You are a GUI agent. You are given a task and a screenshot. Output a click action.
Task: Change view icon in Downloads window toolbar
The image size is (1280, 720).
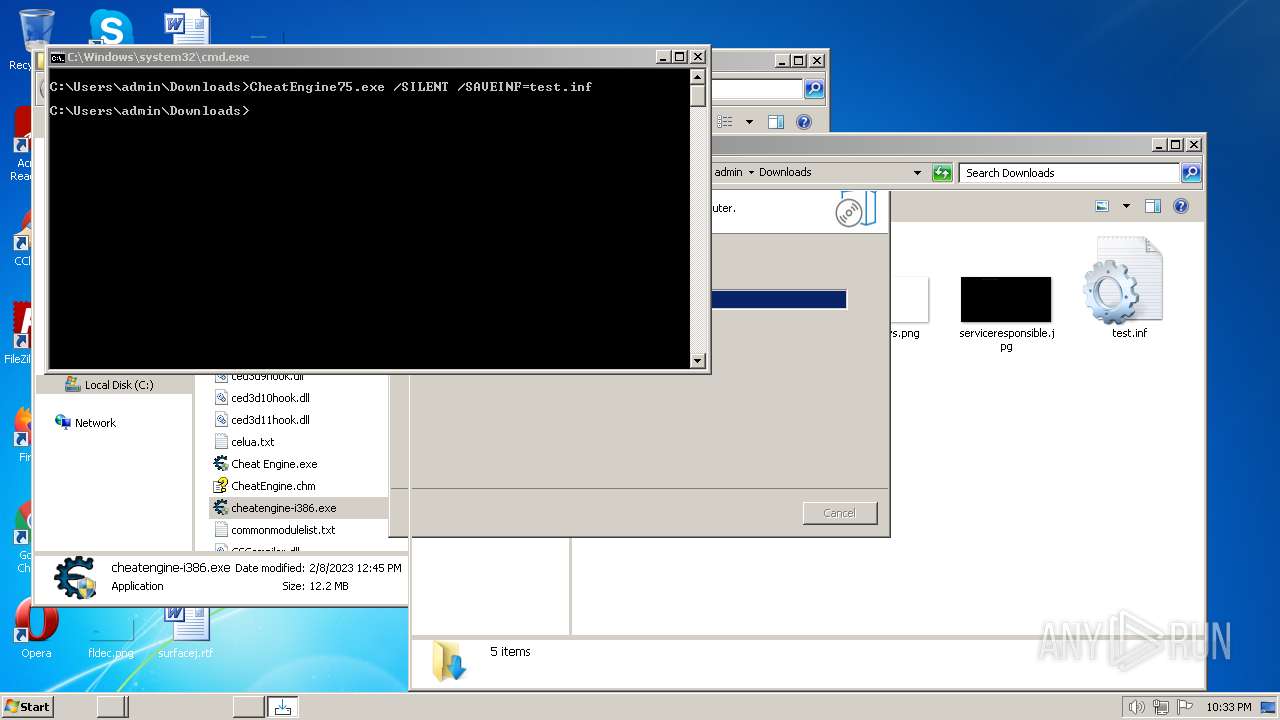(1102, 206)
